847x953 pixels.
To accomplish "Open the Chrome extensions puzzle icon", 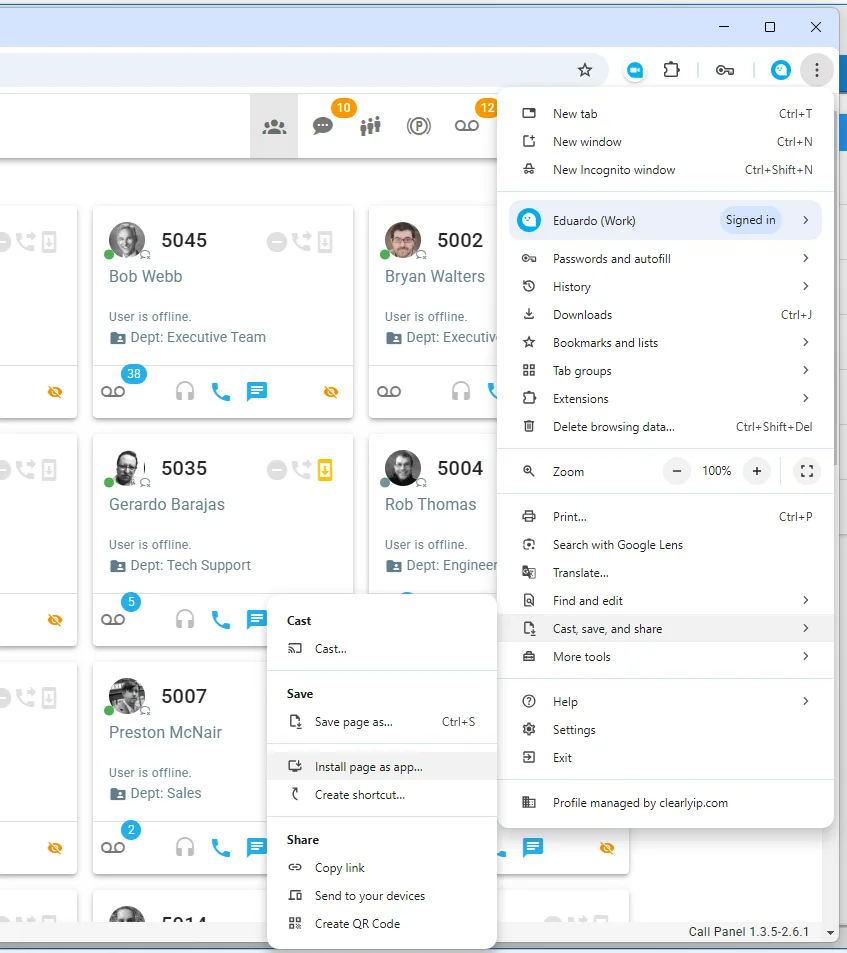I will pyautogui.click(x=671, y=70).
